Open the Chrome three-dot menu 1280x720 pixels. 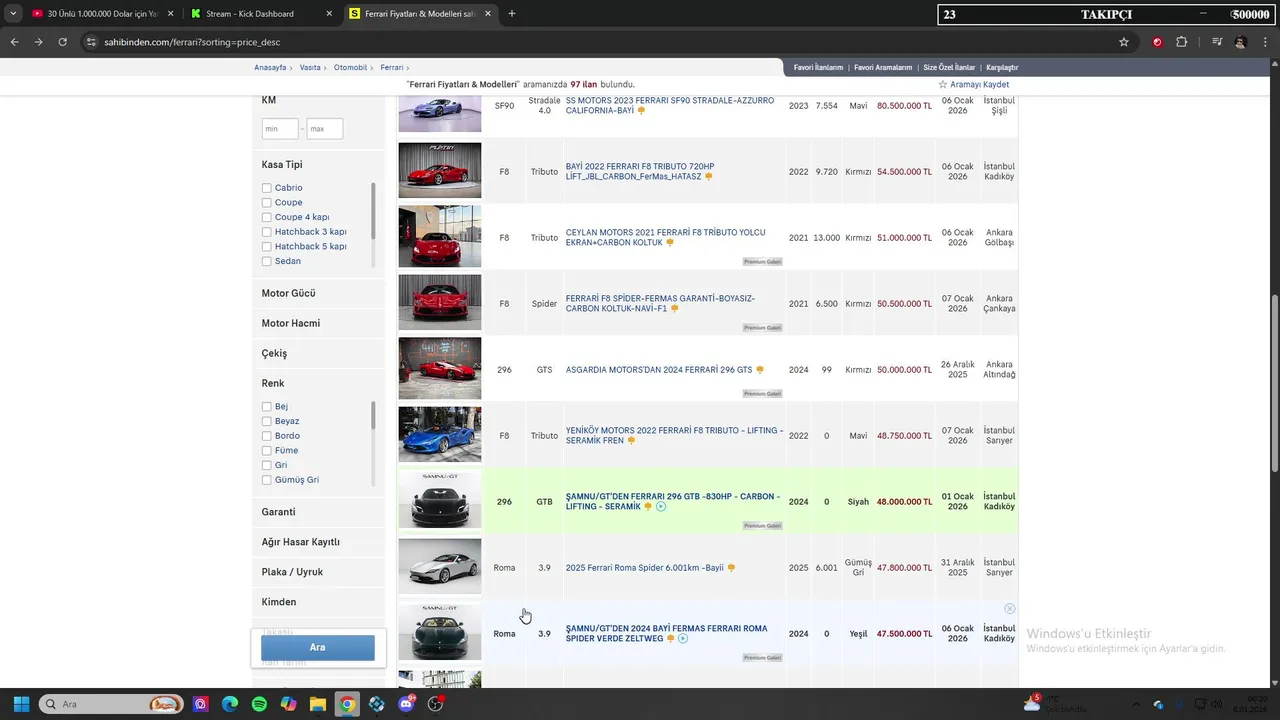click(x=1265, y=42)
